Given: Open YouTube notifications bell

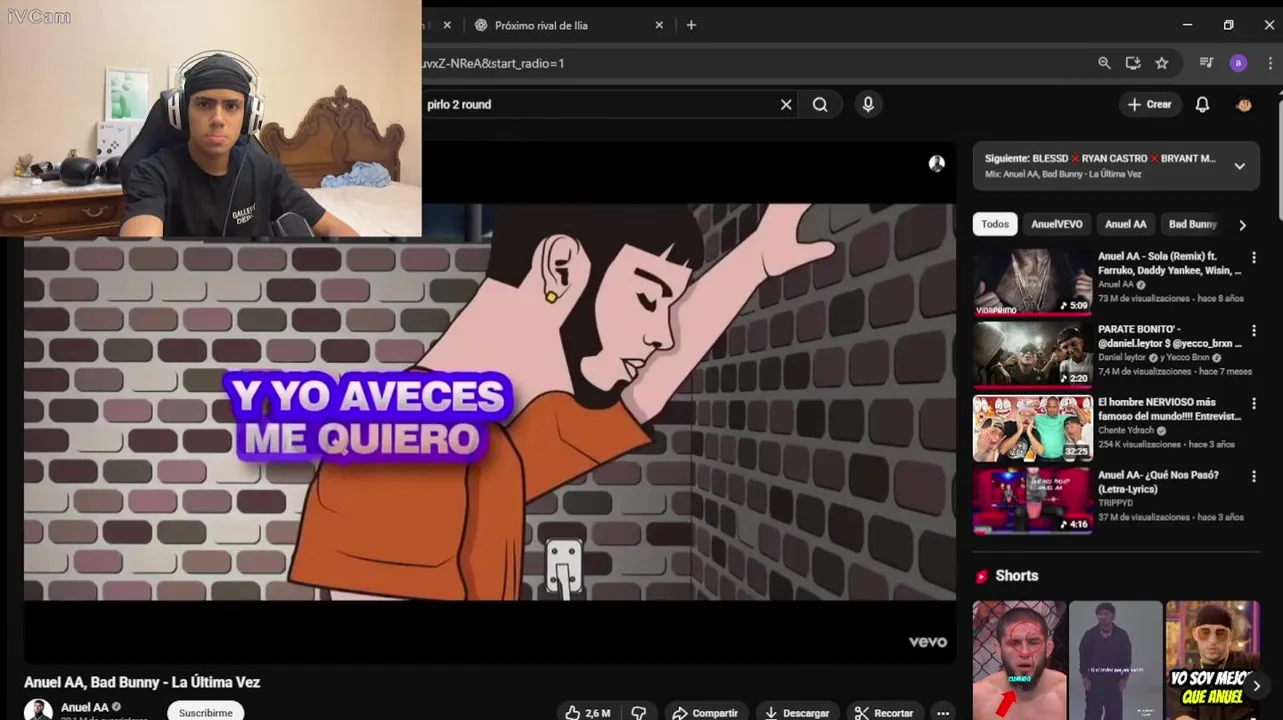Looking at the screenshot, I should pos(1203,104).
